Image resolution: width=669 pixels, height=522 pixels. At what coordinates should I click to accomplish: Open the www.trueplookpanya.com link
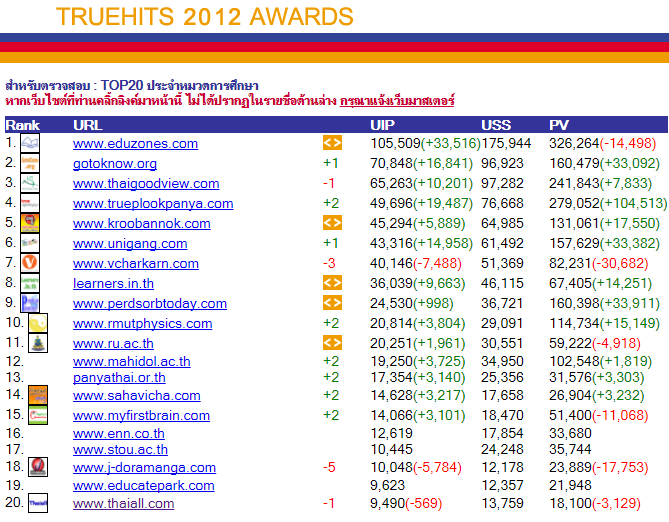(153, 204)
